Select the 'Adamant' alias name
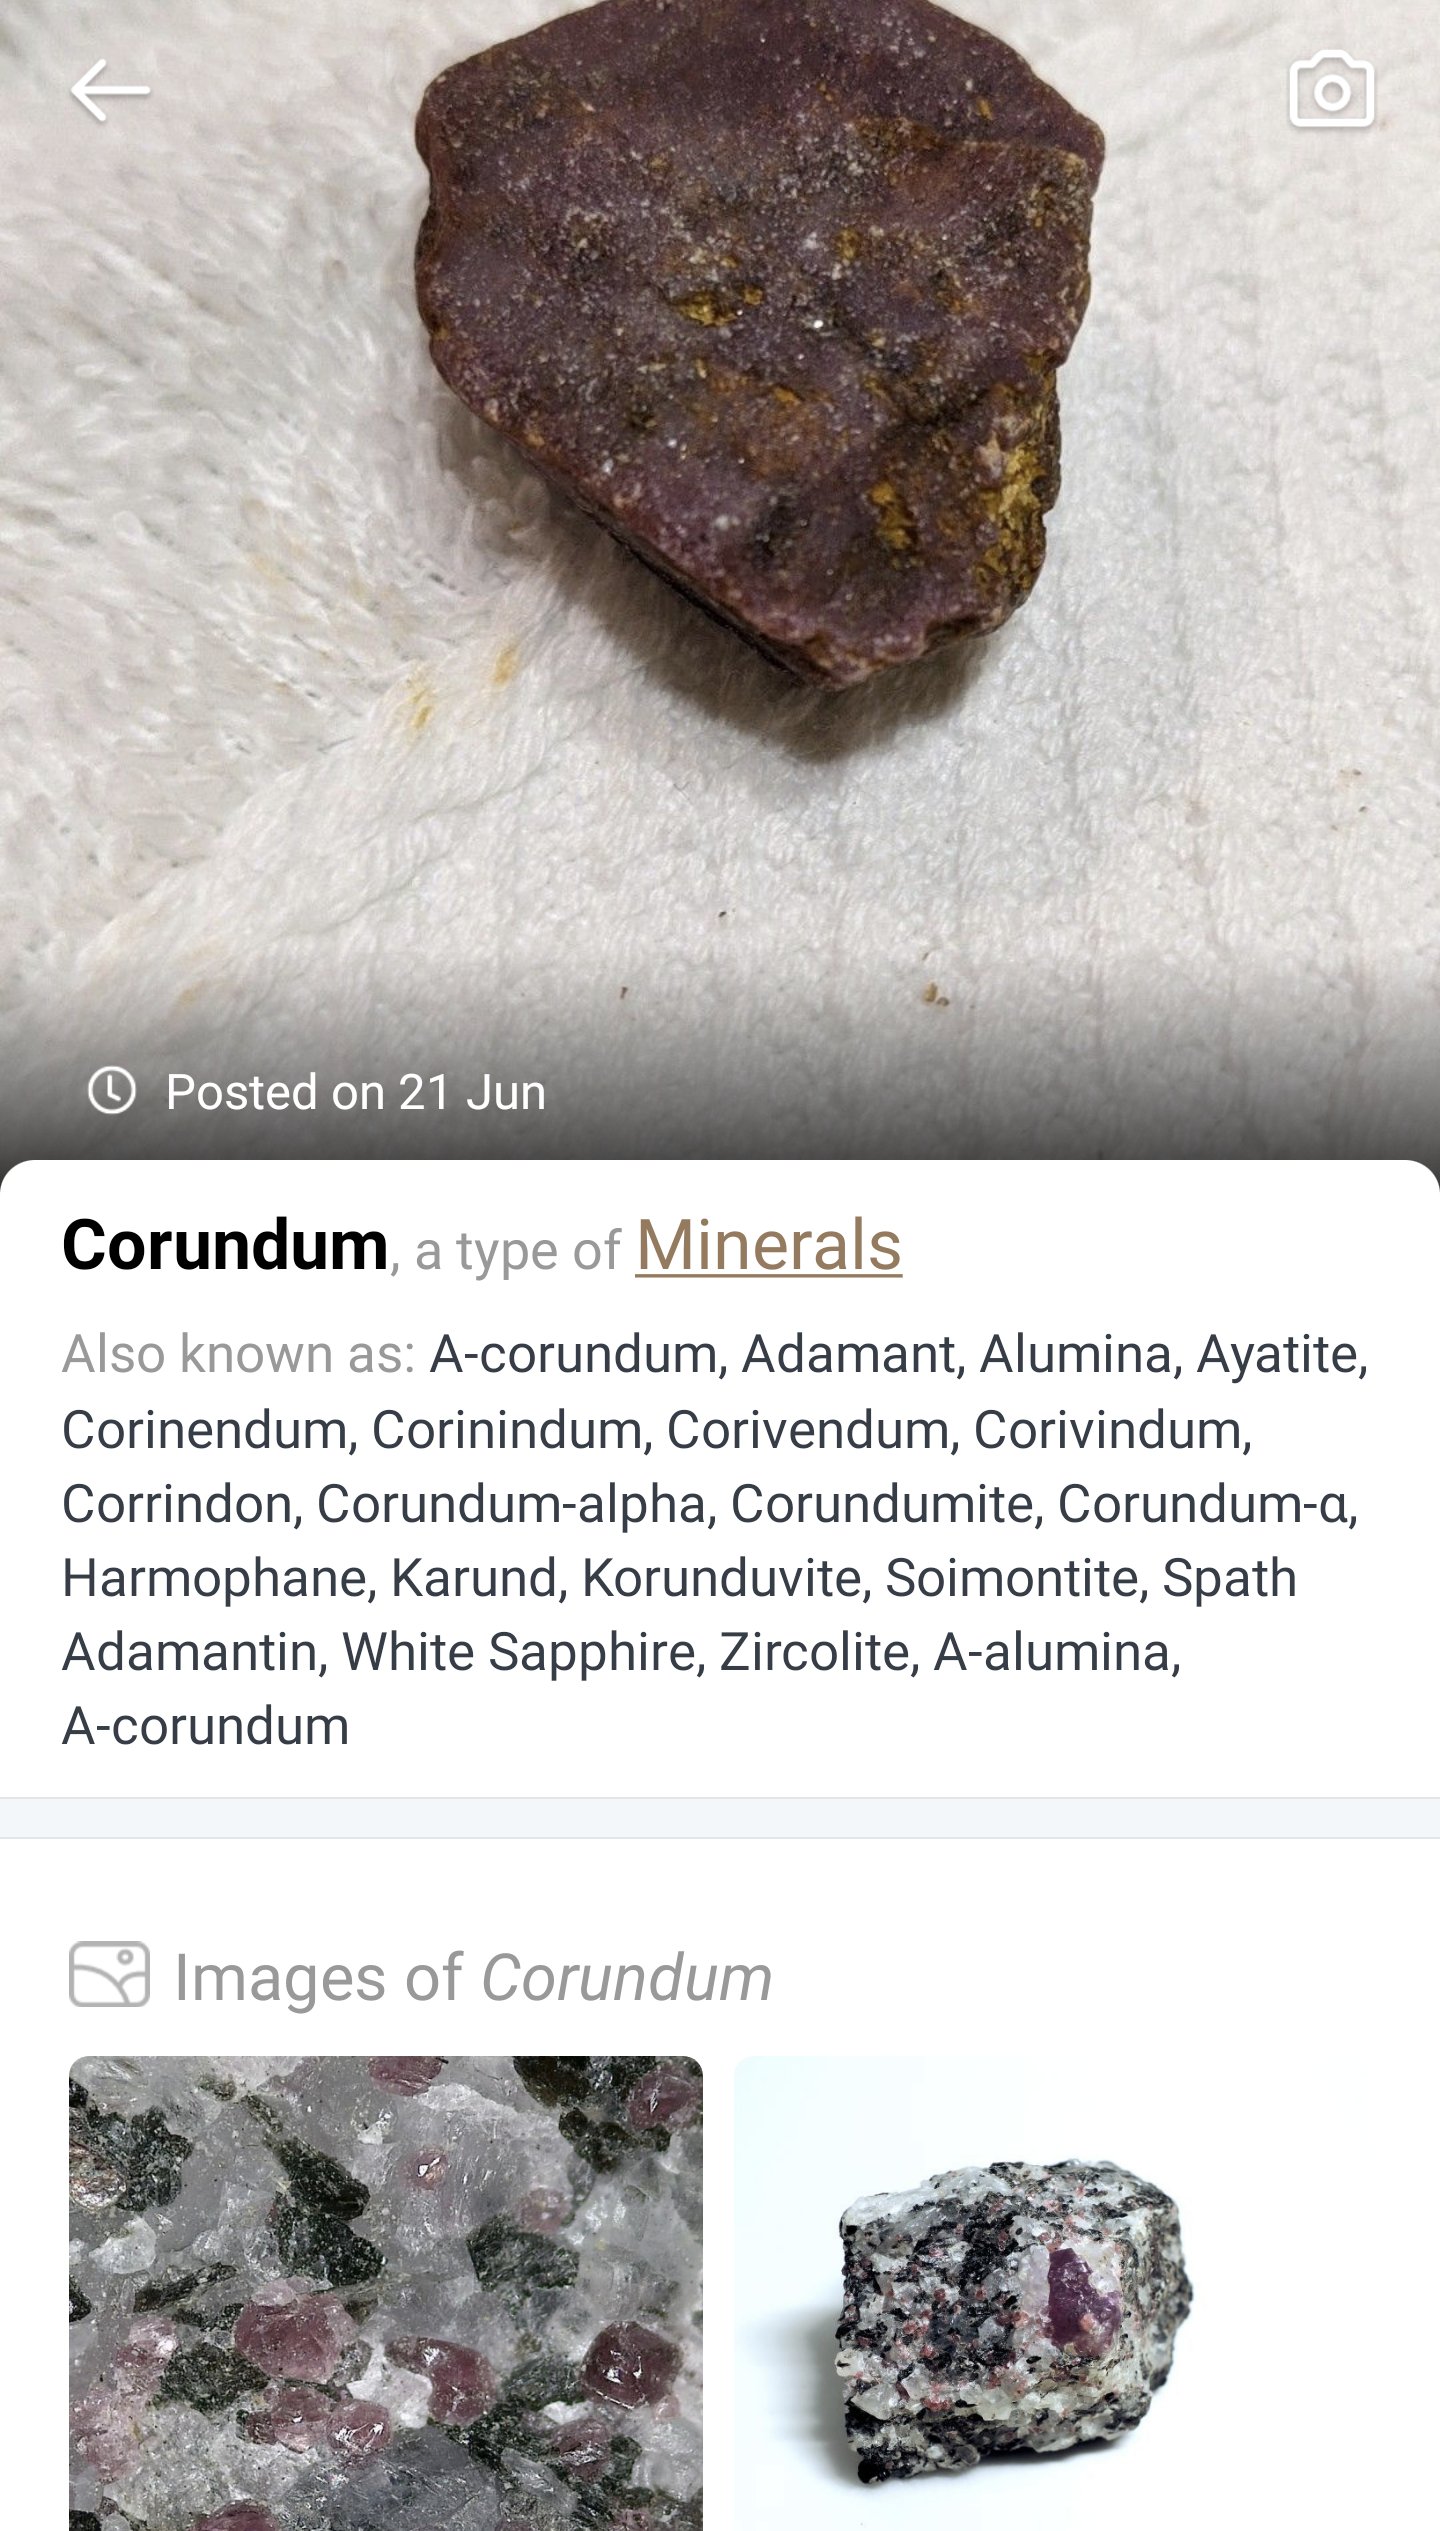Screen dimensions: 1440x2531 (848, 1354)
